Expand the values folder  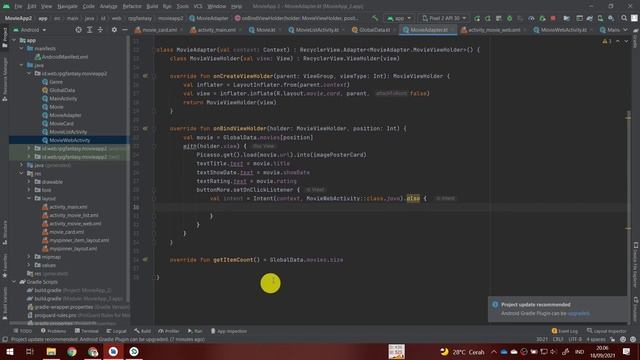[29, 265]
